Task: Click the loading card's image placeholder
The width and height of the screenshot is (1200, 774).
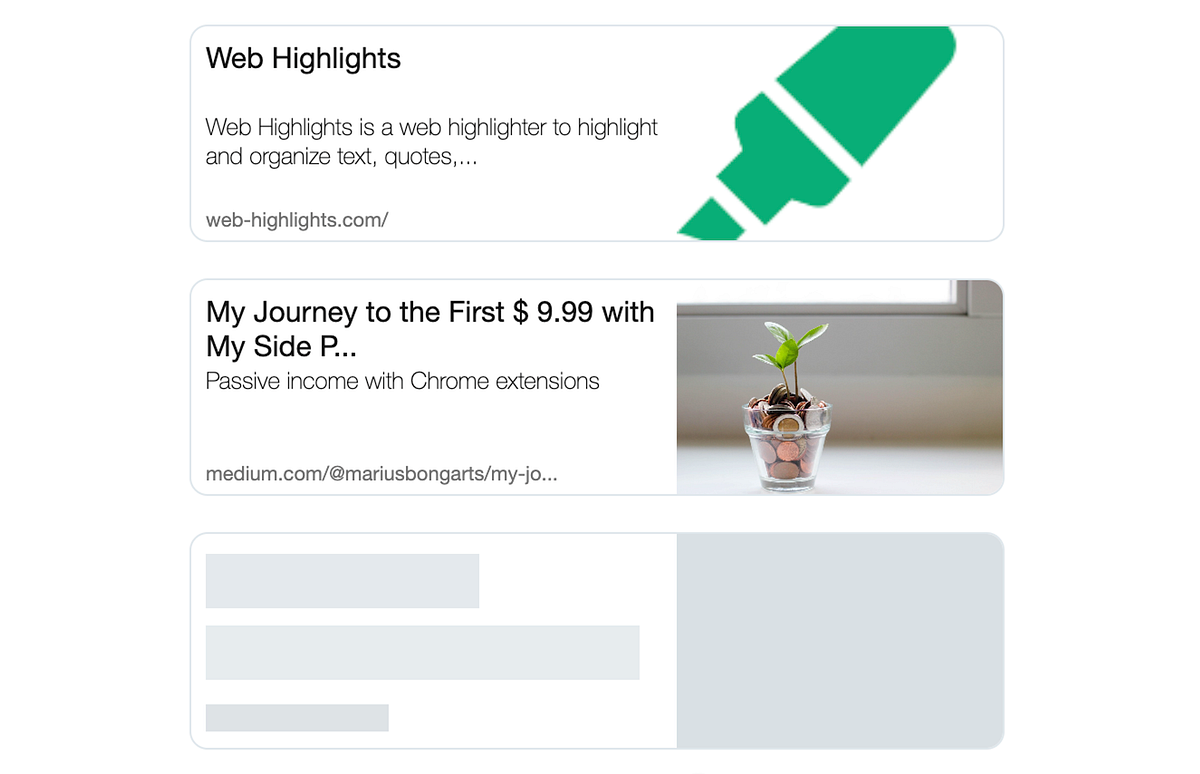Action: click(839, 640)
